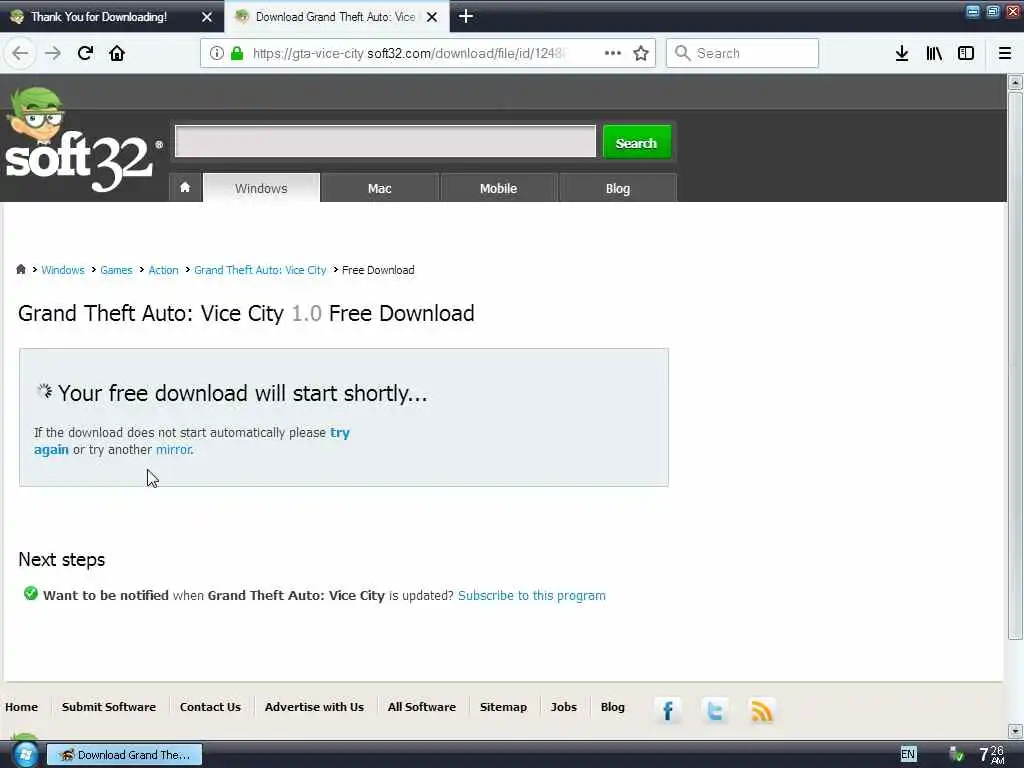Go back to the previous page

pos(20,53)
